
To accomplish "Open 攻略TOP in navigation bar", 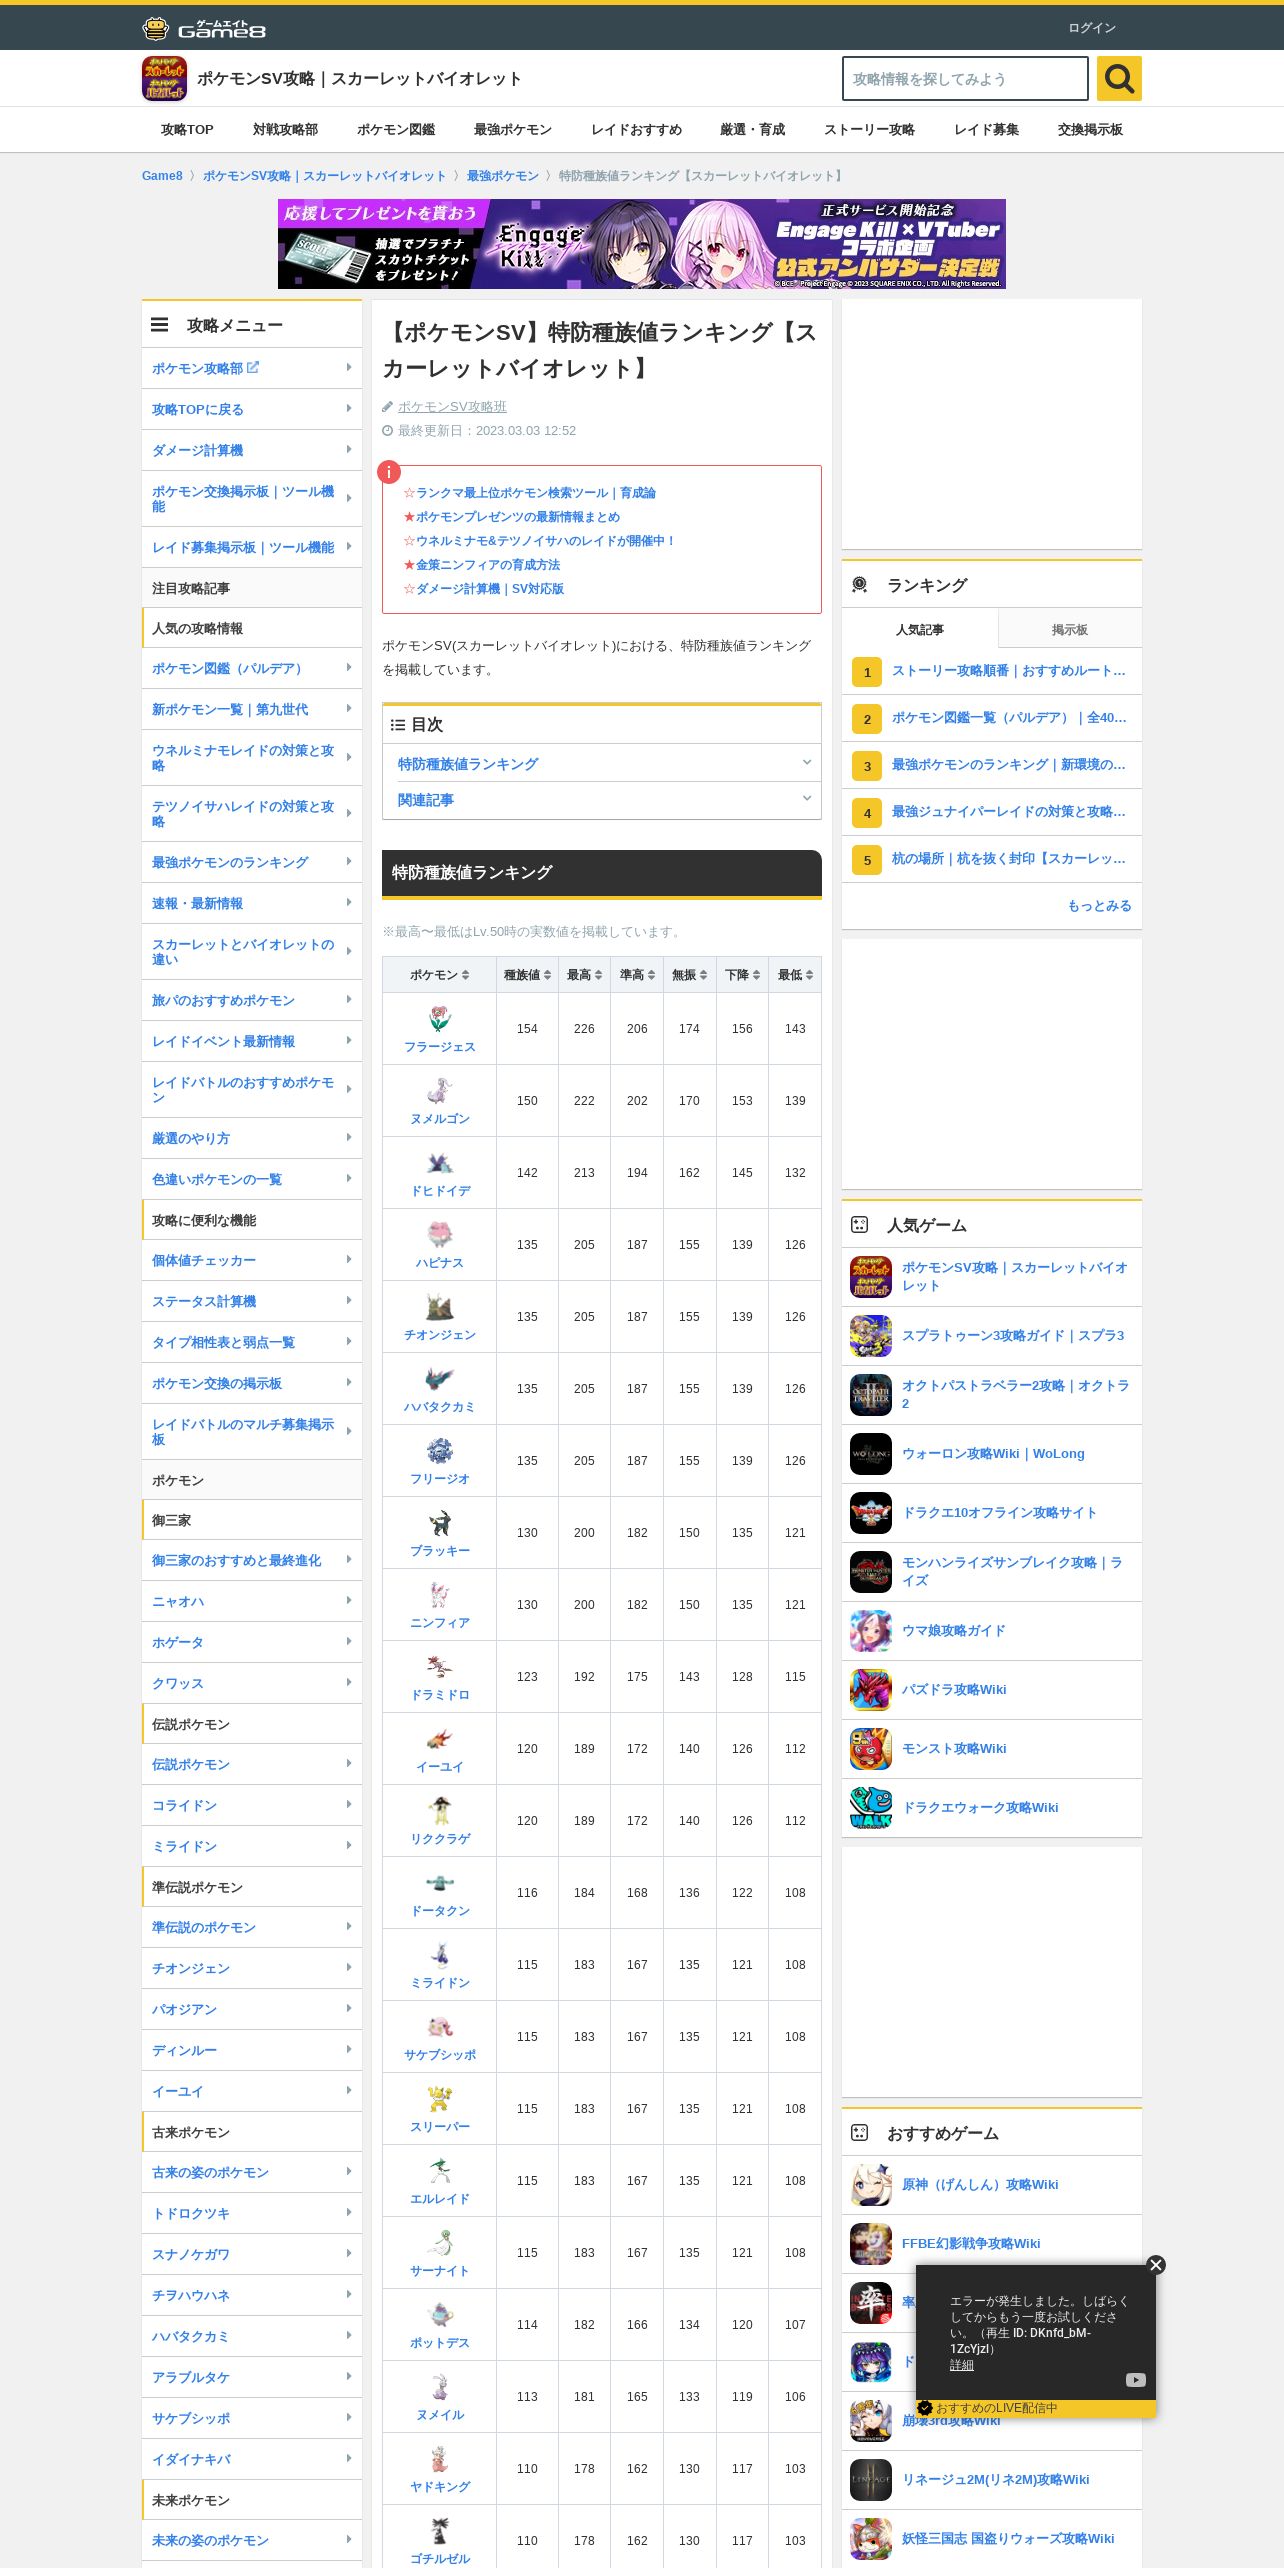I will 187,130.
